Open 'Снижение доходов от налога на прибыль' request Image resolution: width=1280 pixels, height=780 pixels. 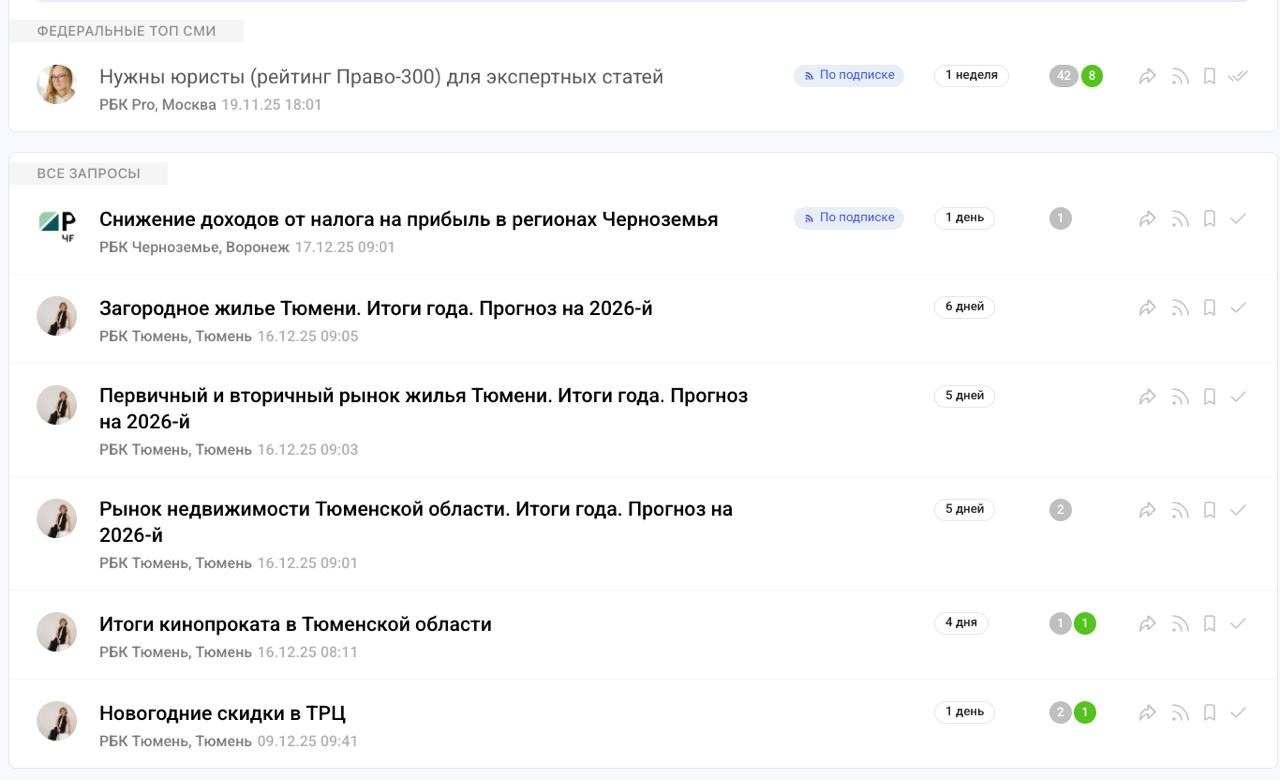(x=408, y=219)
